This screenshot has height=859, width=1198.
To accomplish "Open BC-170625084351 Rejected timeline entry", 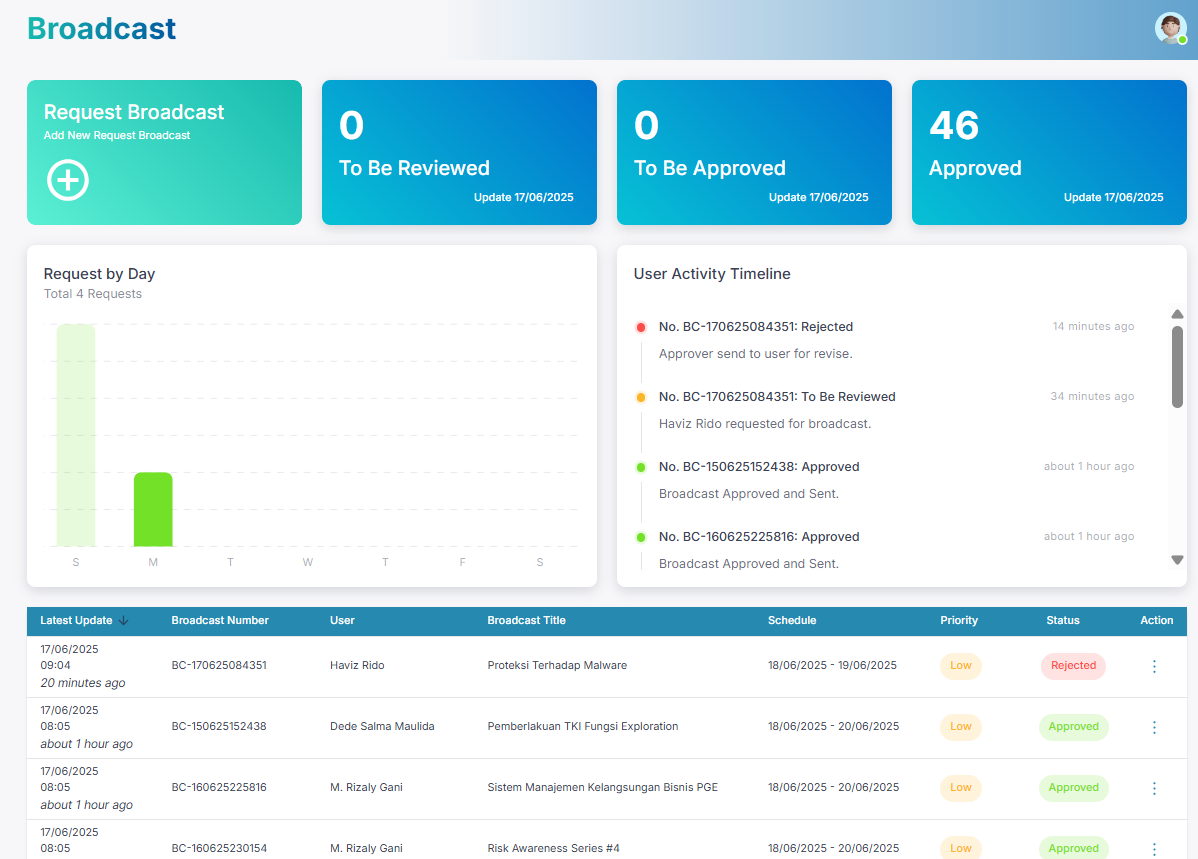I will click(755, 327).
